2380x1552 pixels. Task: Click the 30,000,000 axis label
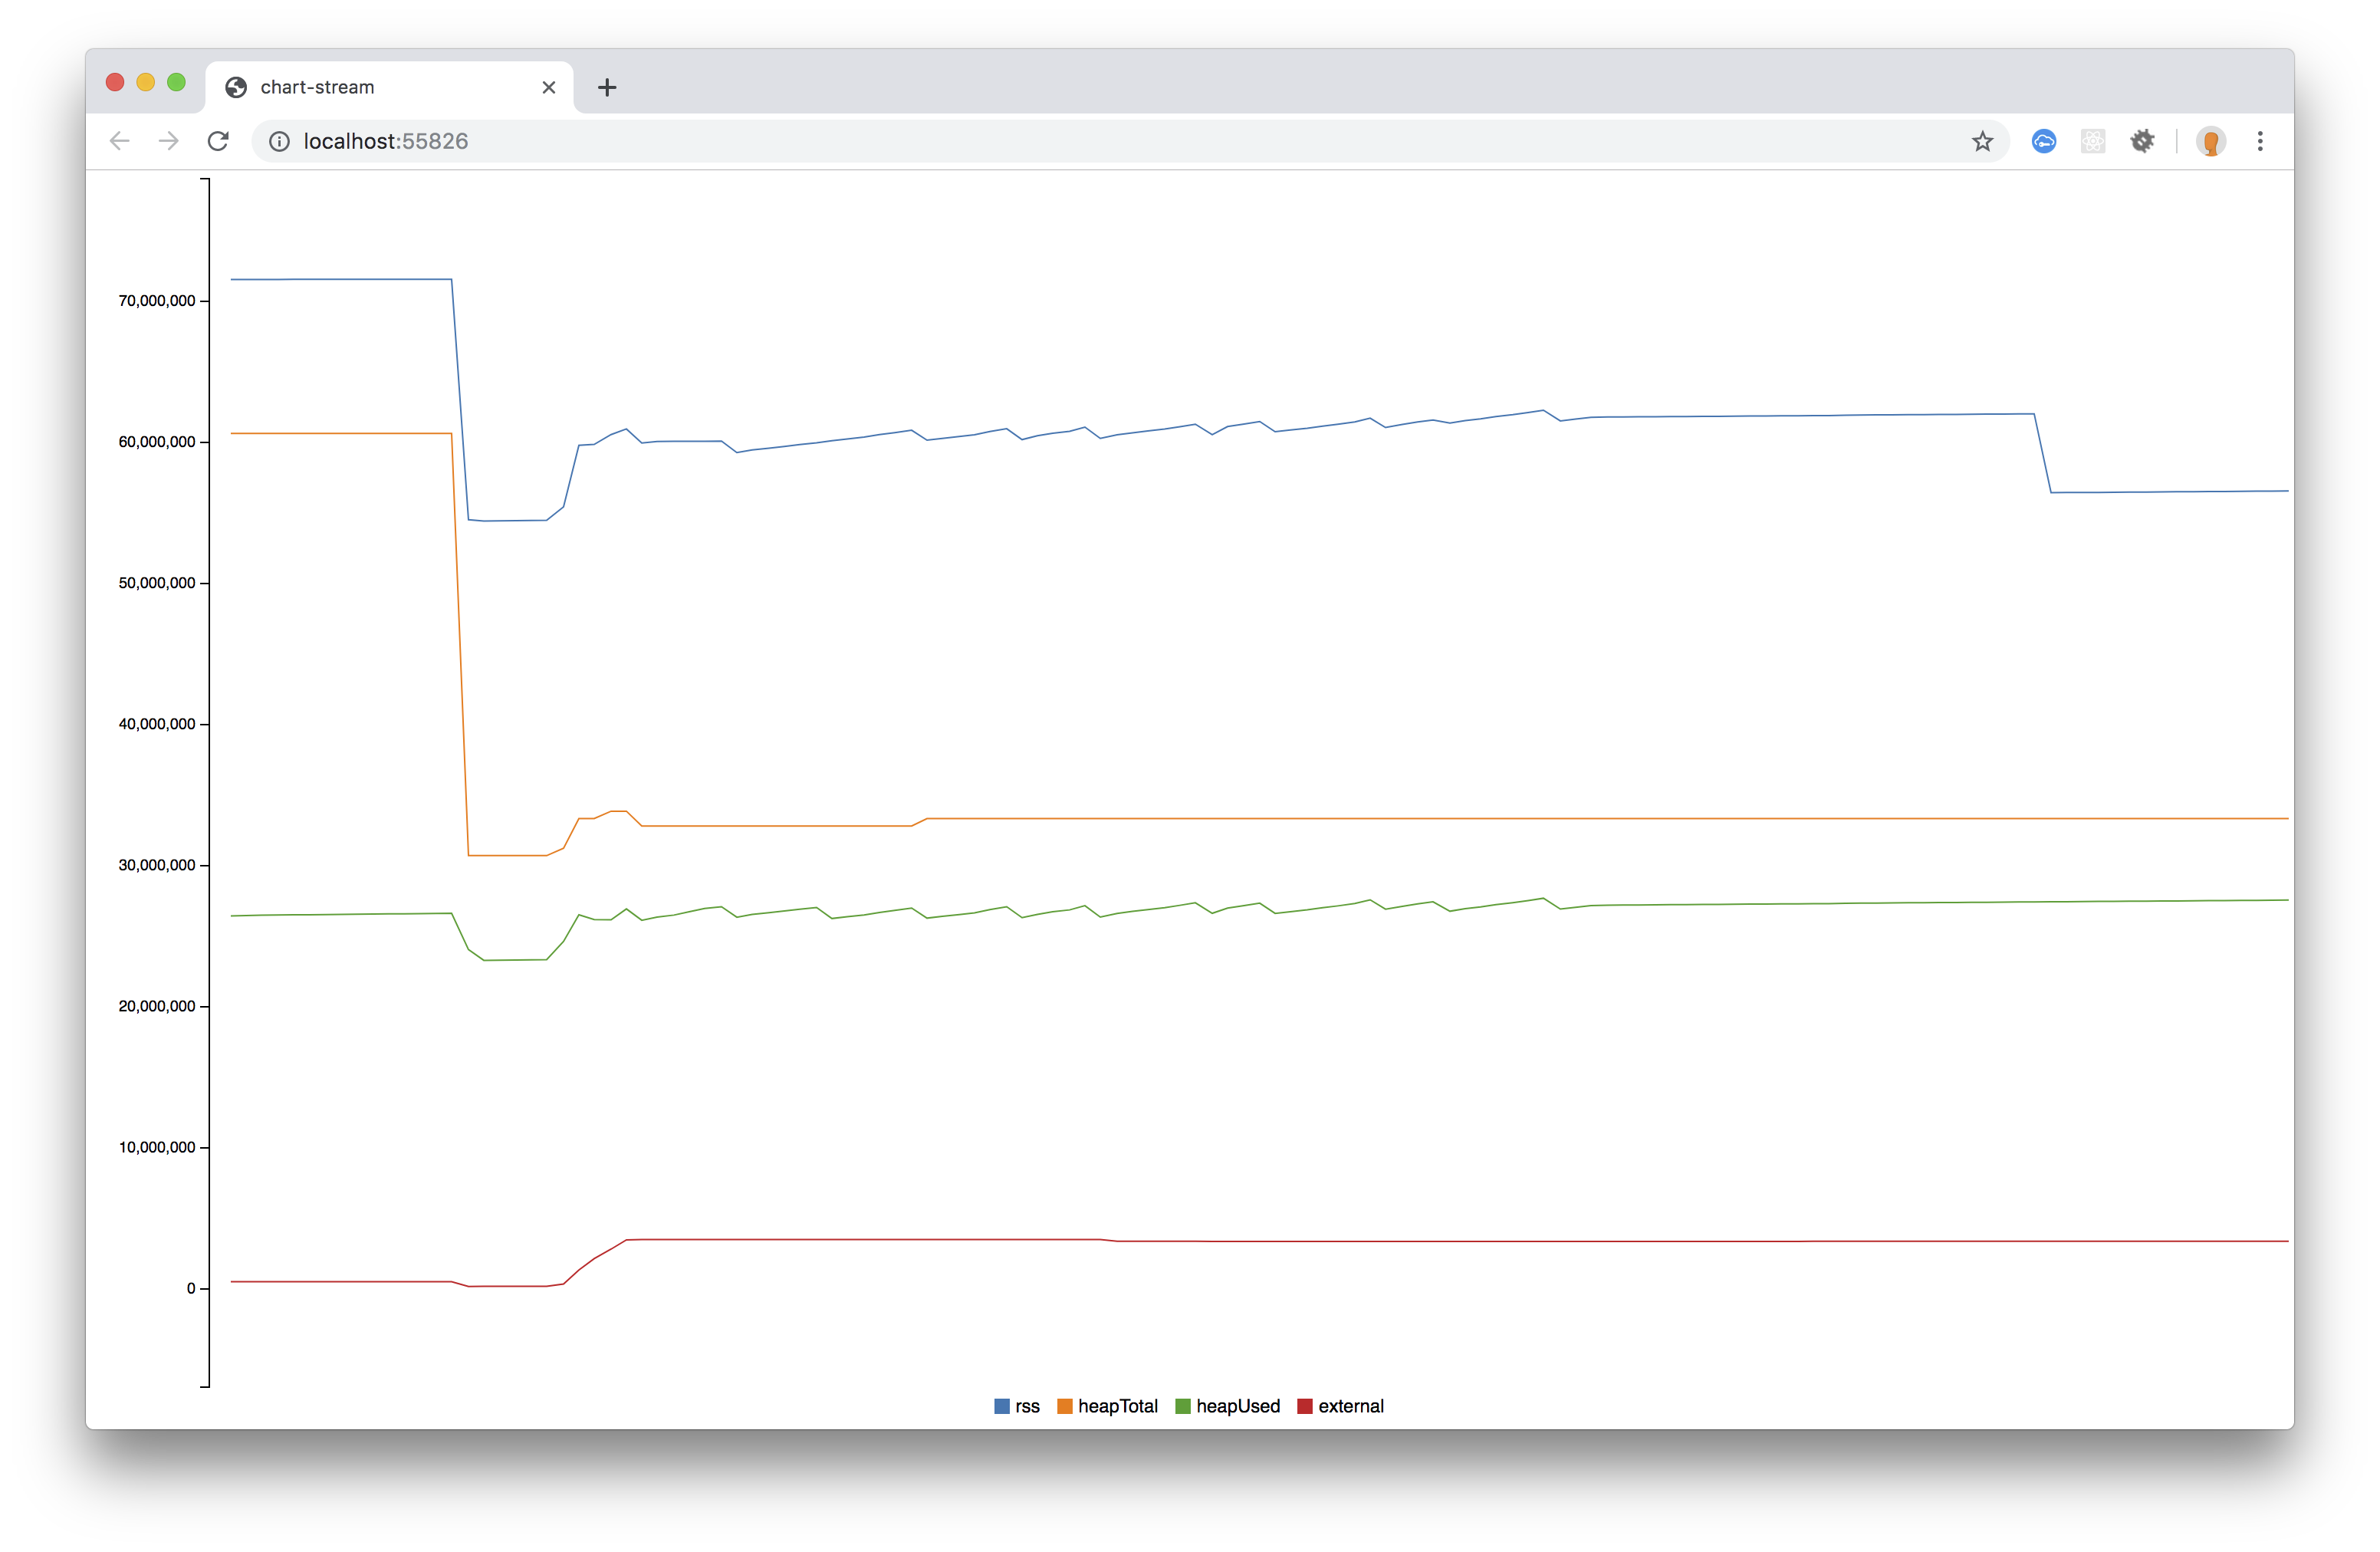pyautogui.click(x=157, y=865)
